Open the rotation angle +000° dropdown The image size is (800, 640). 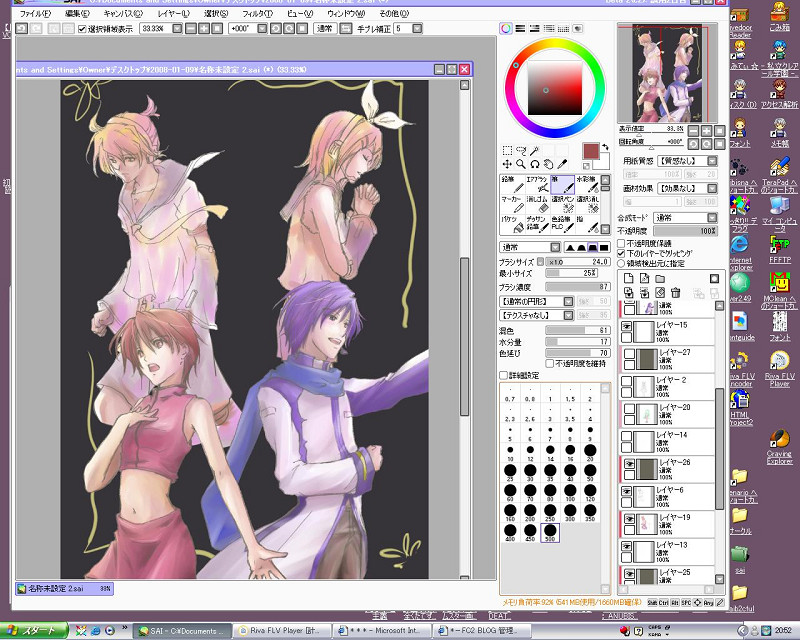[262, 29]
